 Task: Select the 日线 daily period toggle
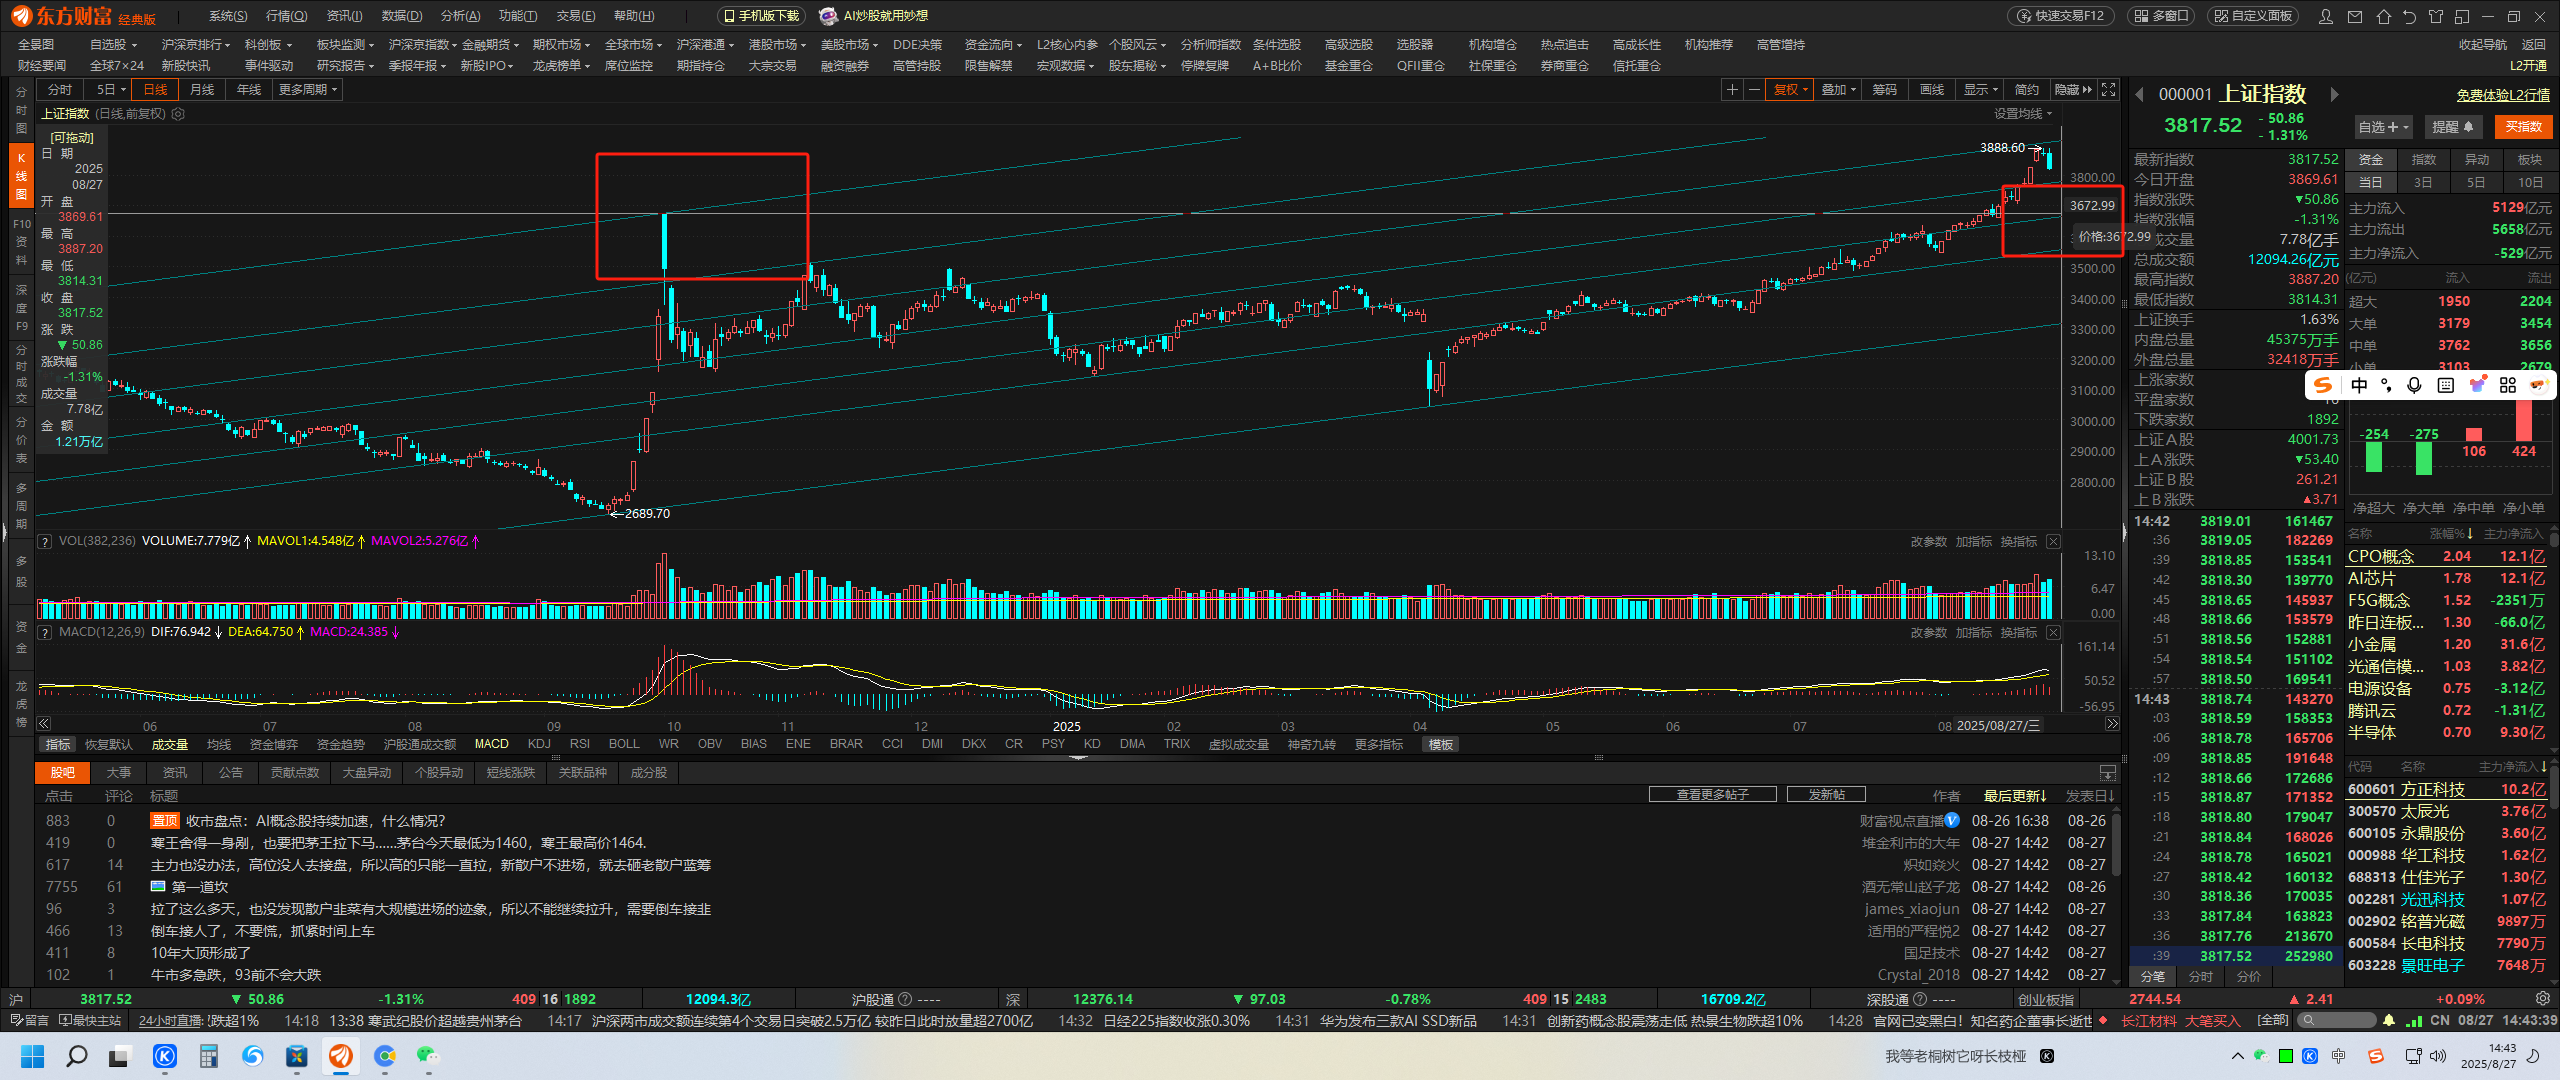155,90
